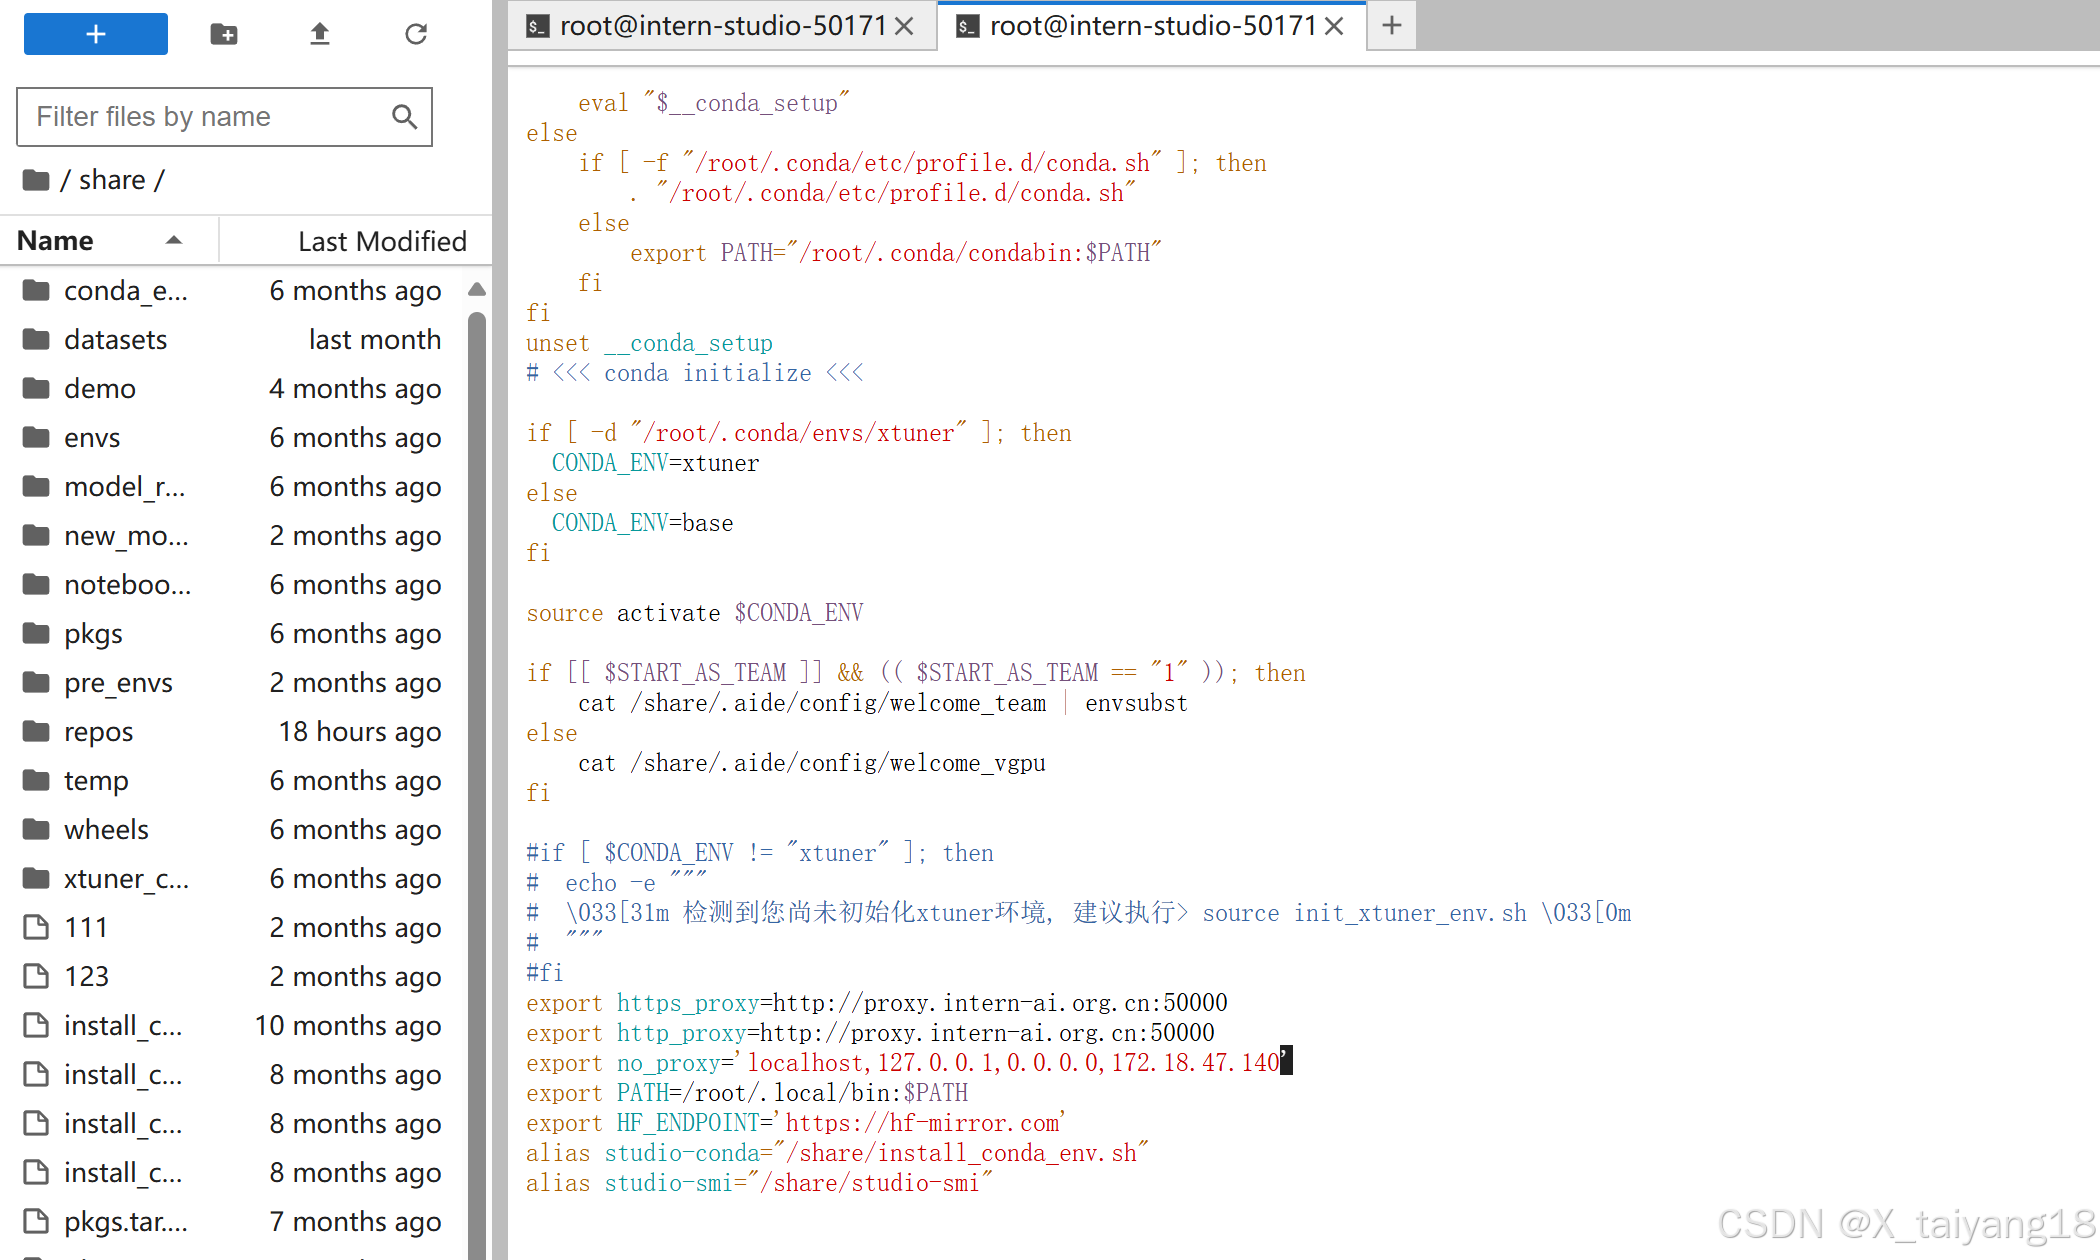Sort by Last Modified column
Image resolution: width=2100 pixels, height=1260 pixels.
pos(381,241)
